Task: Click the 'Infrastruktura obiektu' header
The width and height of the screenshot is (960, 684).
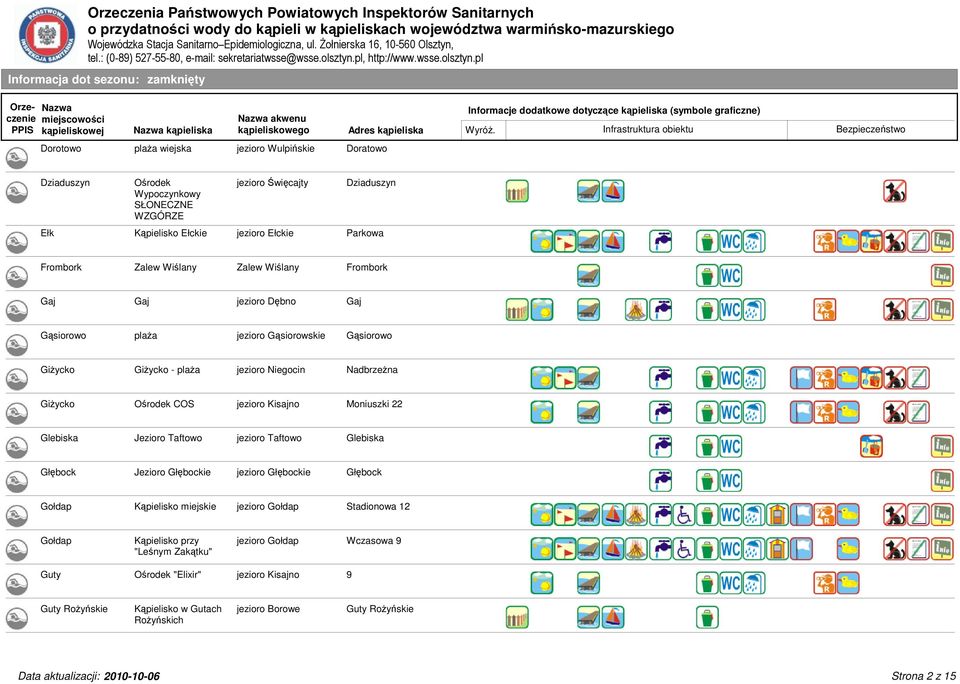Action: tap(648, 130)
